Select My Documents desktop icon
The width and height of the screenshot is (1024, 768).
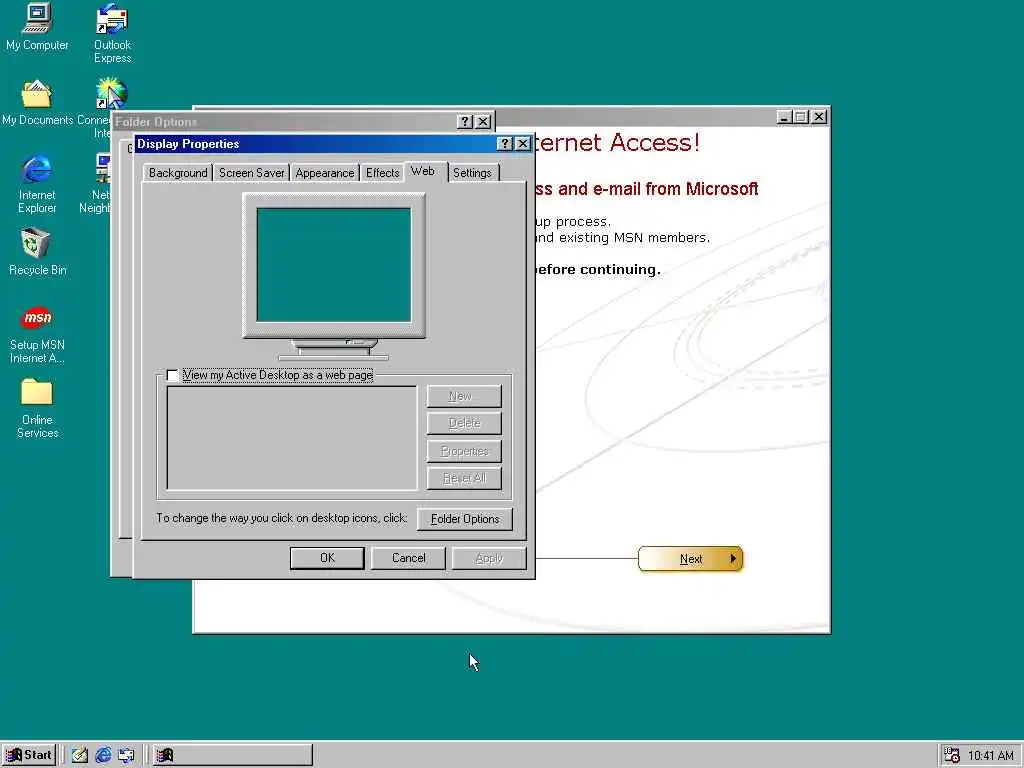[37, 103]
